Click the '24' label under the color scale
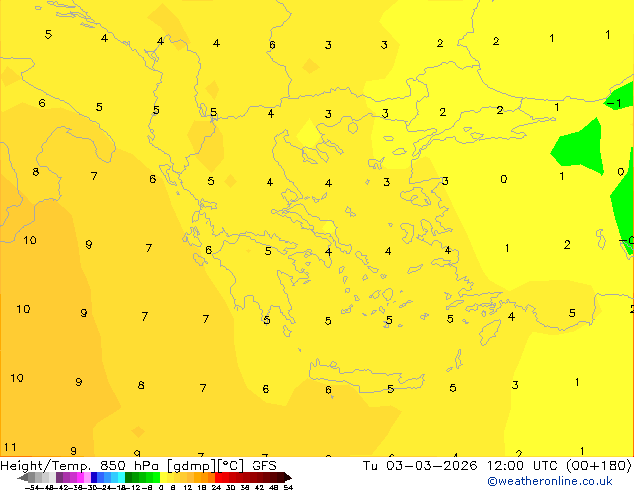 click(216, 487)
